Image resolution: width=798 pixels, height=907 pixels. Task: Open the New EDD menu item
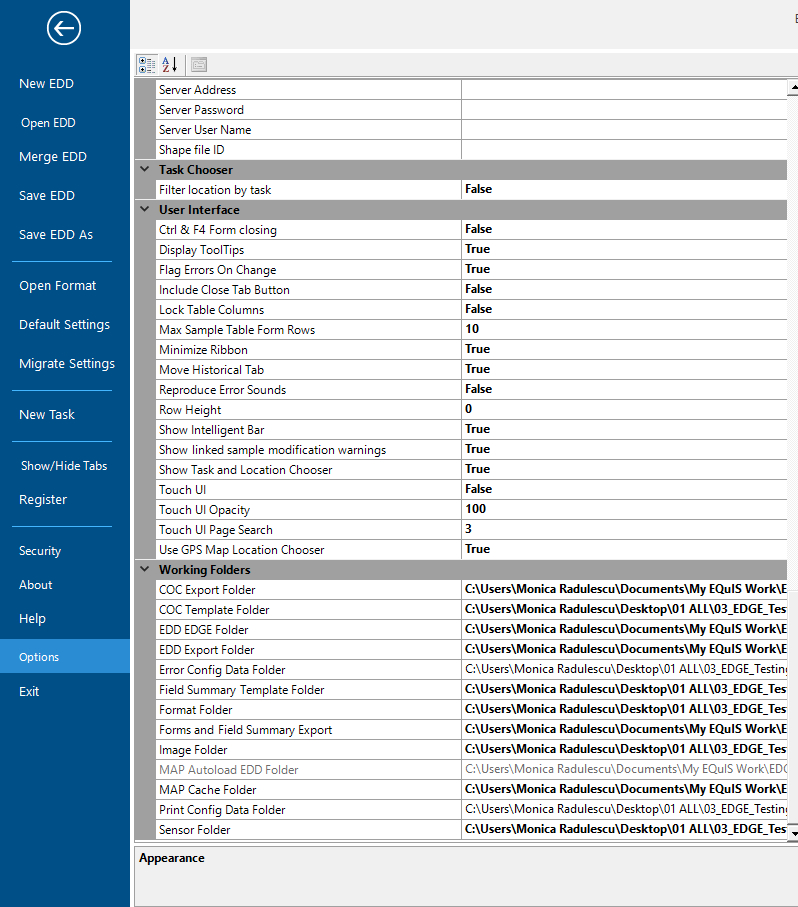46,83
